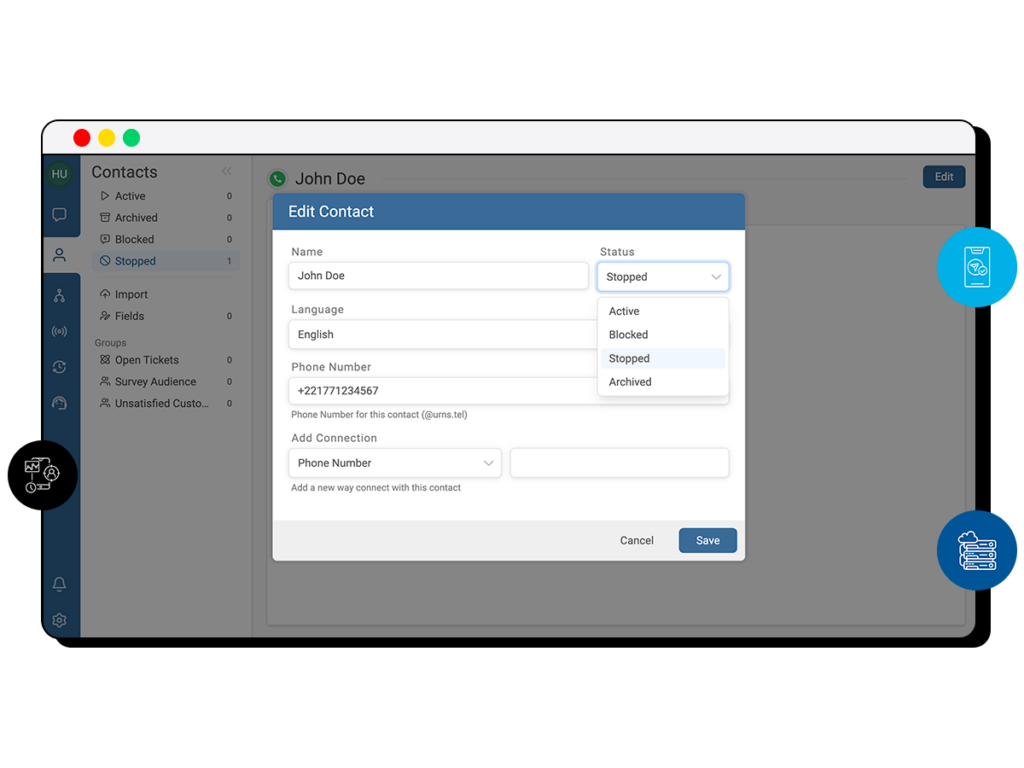This screenshot has width=1024, height=768.
Task: Click the Survey Audience group icon
Action: click(x=104, y=381)
